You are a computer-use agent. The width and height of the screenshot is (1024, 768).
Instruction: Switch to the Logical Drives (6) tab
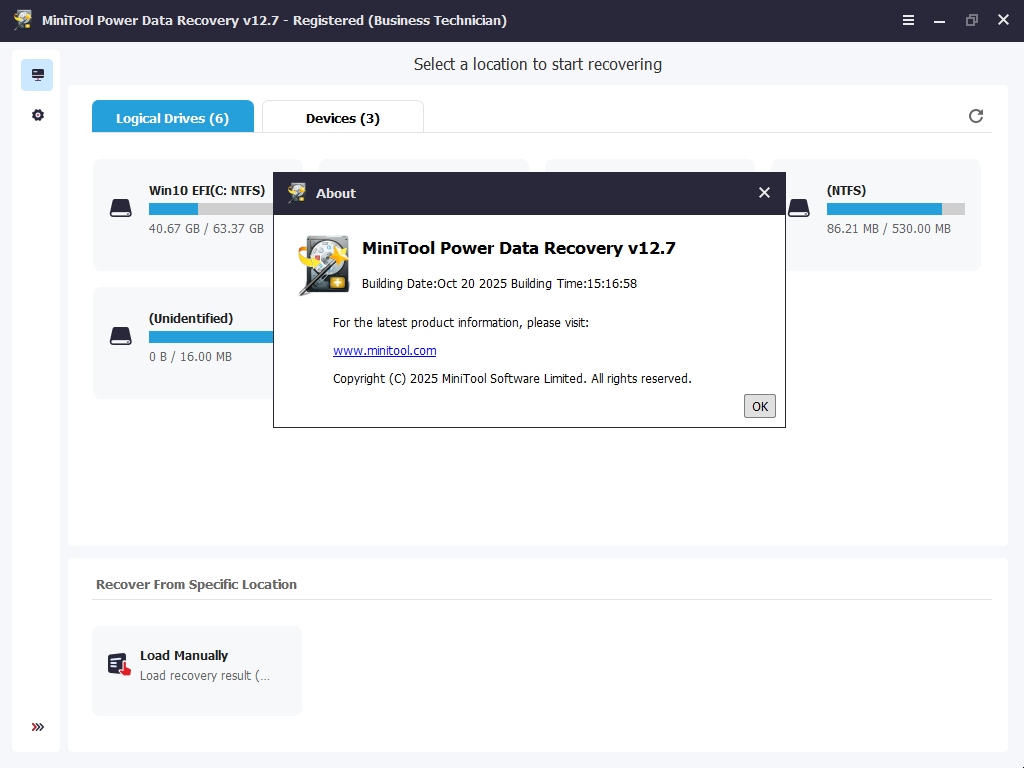tap(172, 117)
